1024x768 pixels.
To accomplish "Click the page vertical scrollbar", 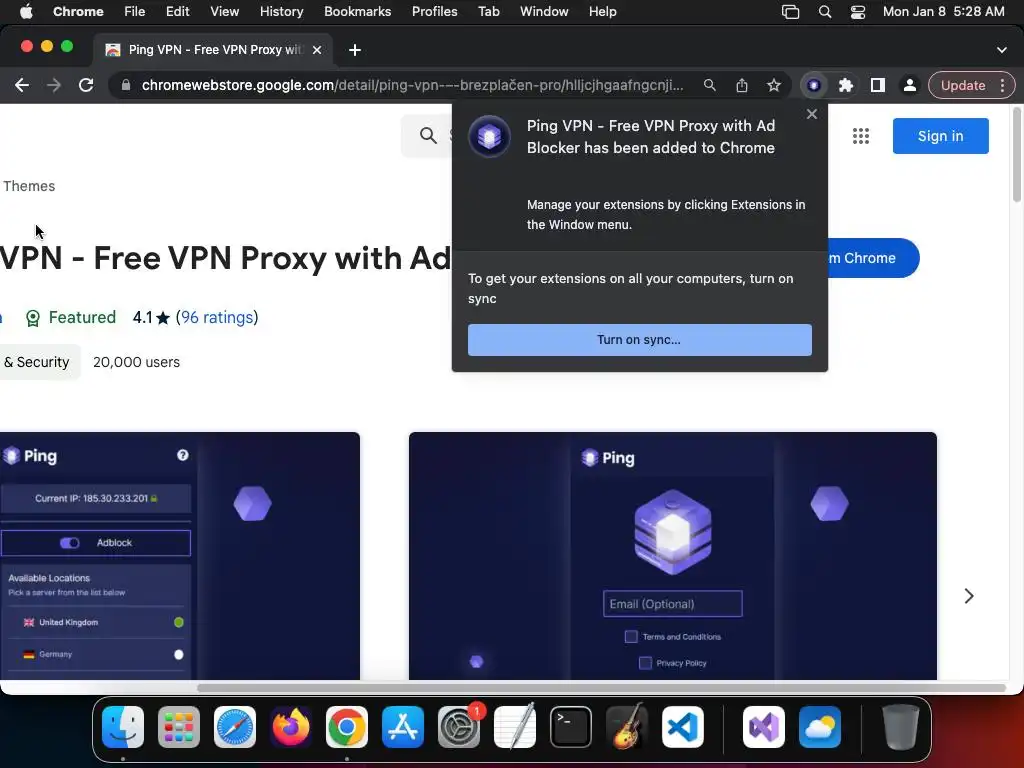I will (1016, 155).
